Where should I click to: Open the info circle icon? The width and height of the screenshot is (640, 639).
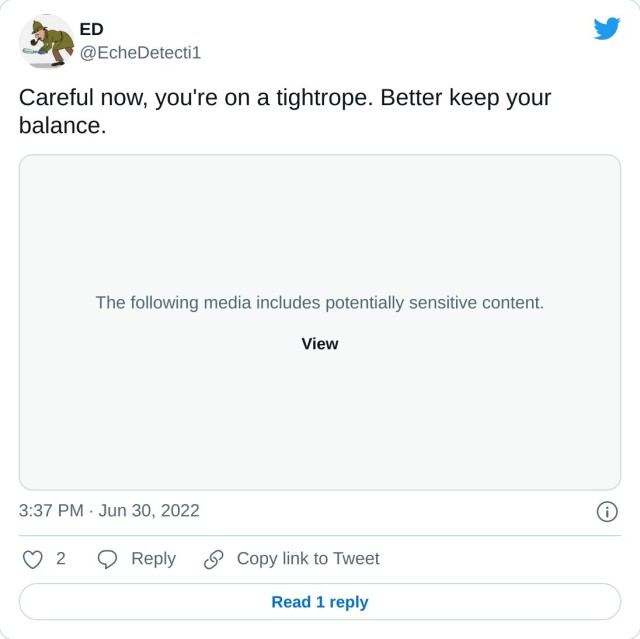[606, 511]
